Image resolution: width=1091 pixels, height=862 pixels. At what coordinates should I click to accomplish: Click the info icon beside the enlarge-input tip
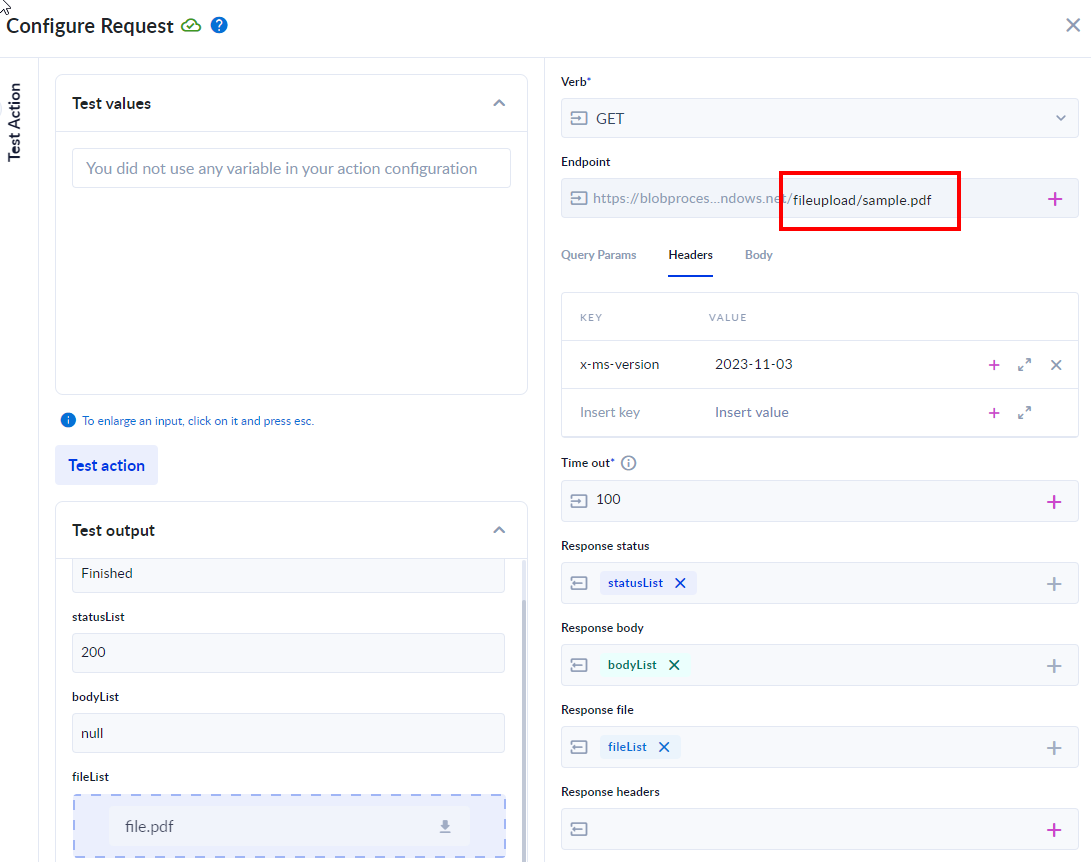tap(68, 420)
